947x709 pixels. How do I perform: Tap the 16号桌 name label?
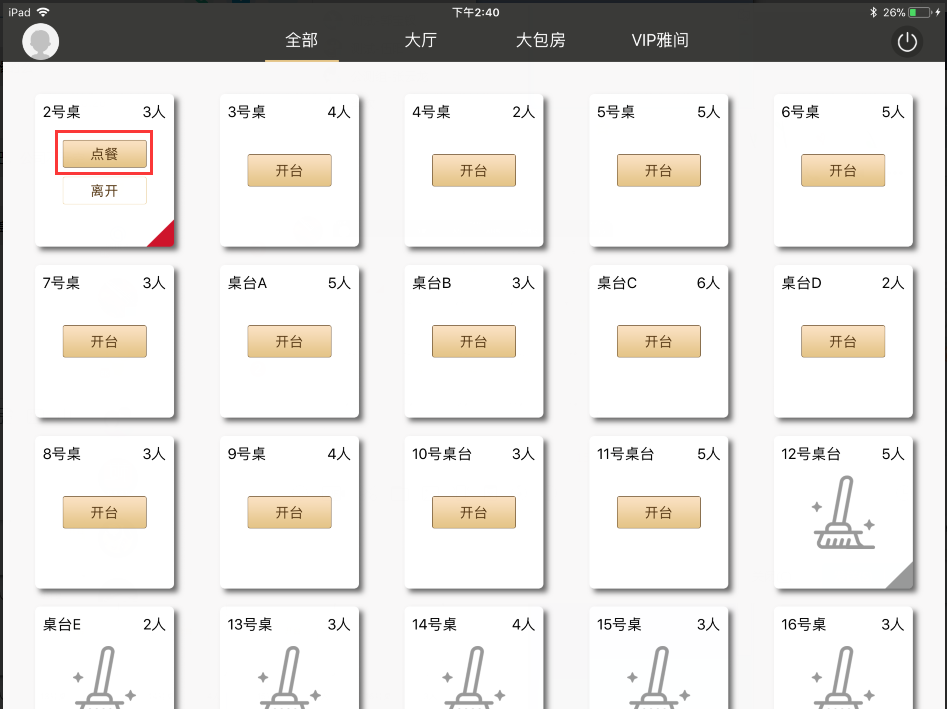click(803, 624)
